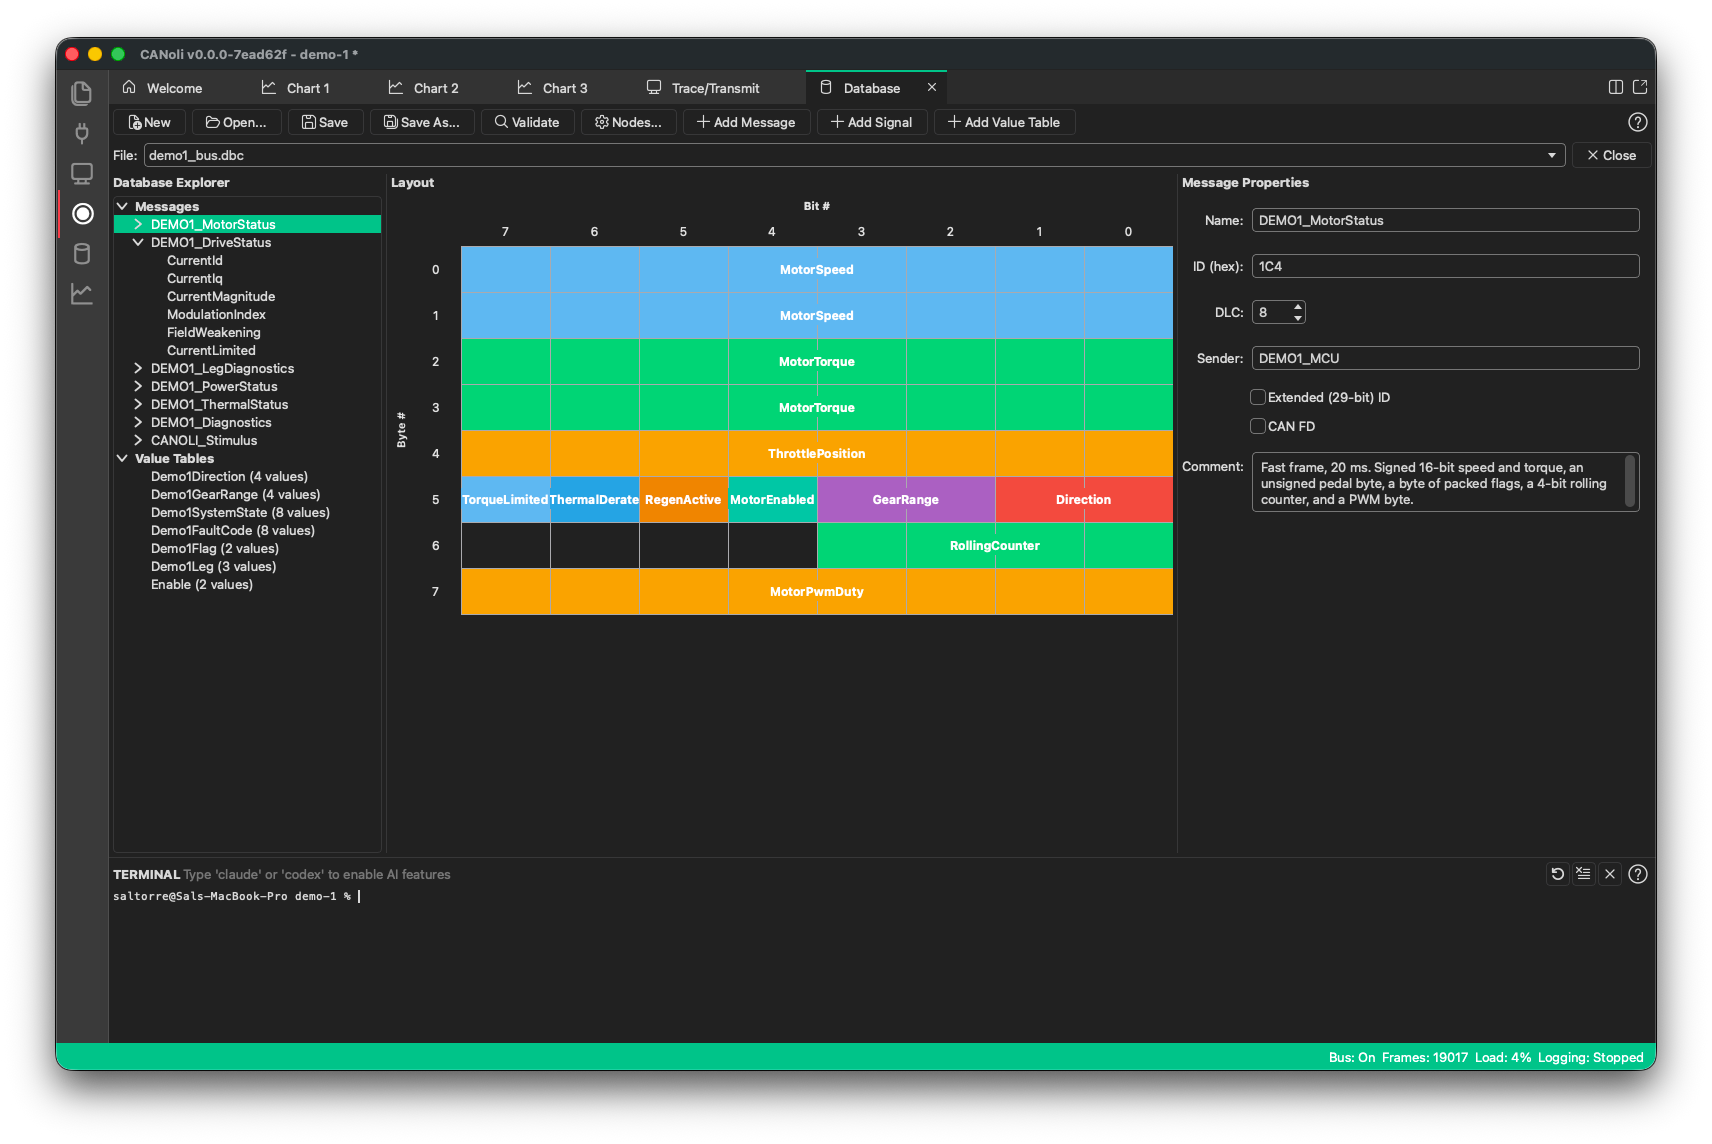Open Nodes... settings

tap(628, 122)
